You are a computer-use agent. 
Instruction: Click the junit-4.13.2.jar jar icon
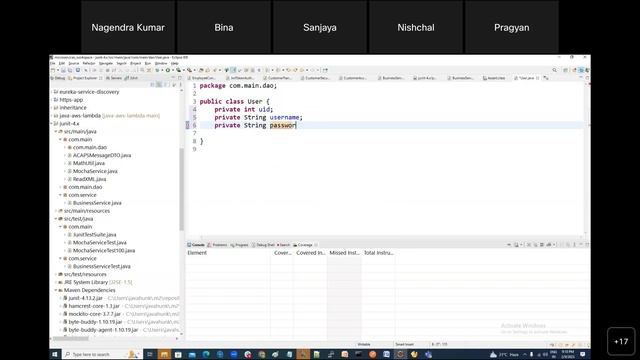coord(65,298)
